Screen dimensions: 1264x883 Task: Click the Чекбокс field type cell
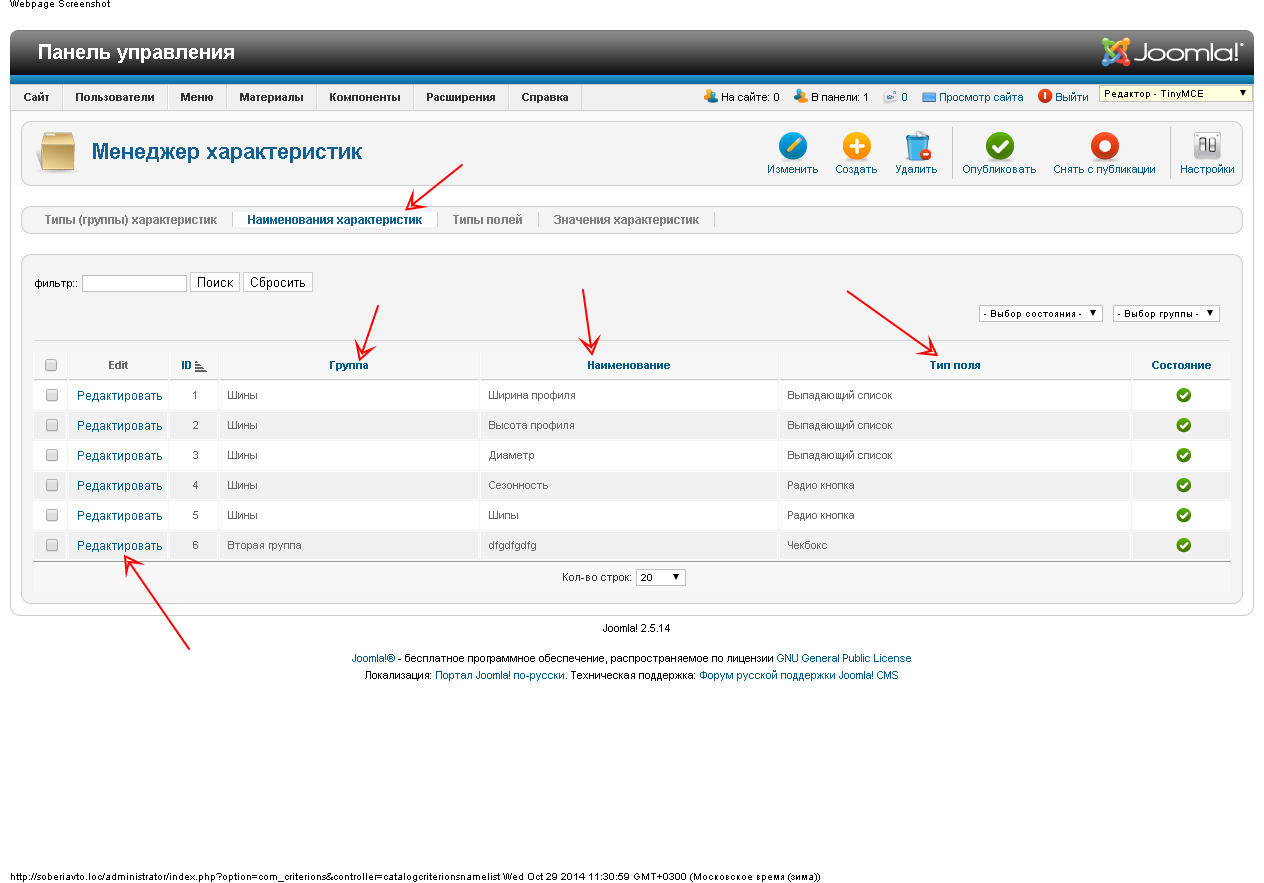(x=955, y=545)
